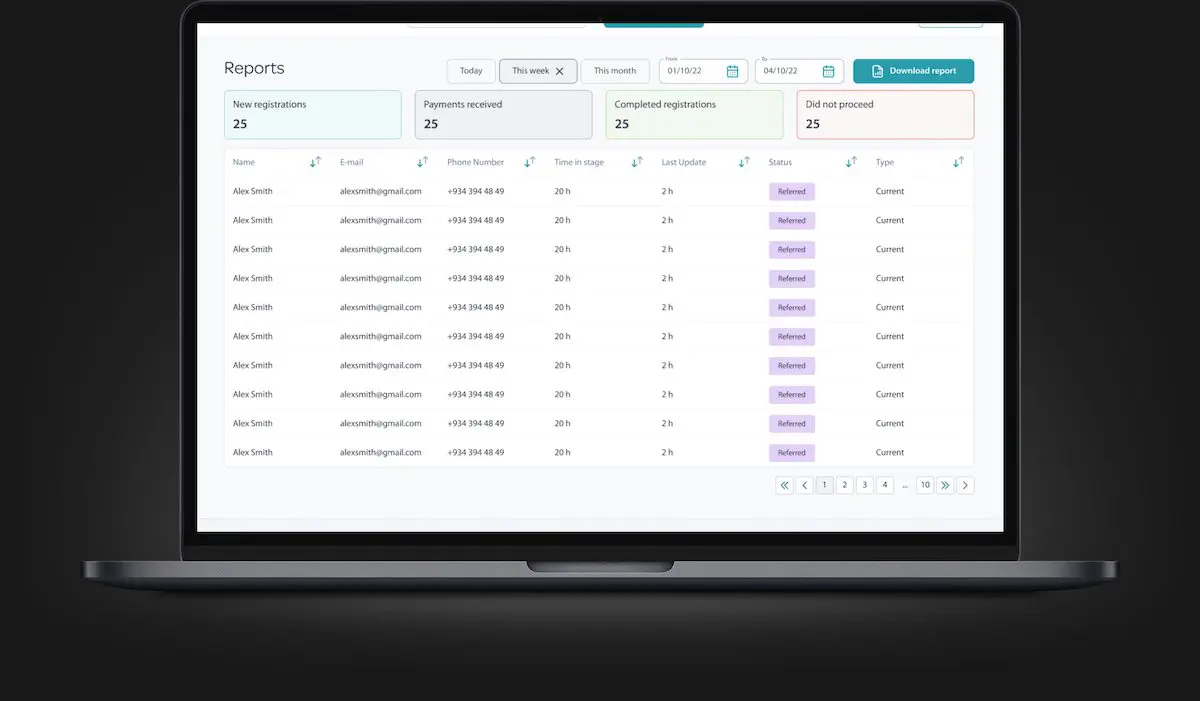Viewport: 1200px width, 701px height.
Task: Sort the Name column
Action: pyautogui.click(x=315, y=161)
